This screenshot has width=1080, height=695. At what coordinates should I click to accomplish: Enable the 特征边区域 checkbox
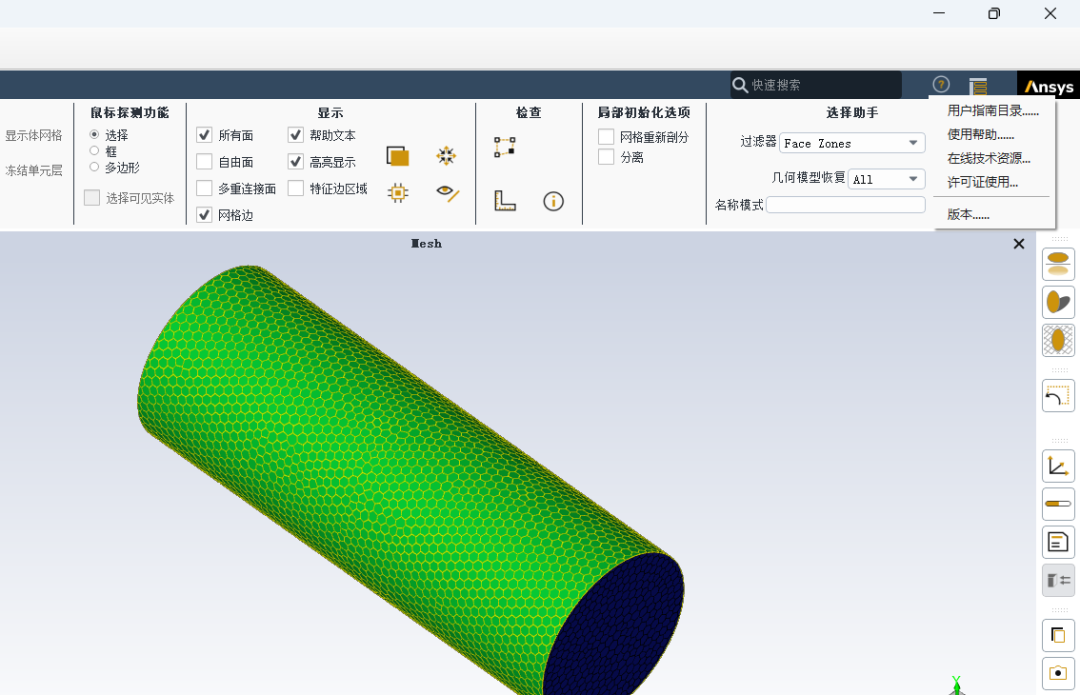(x=295, y=188)
